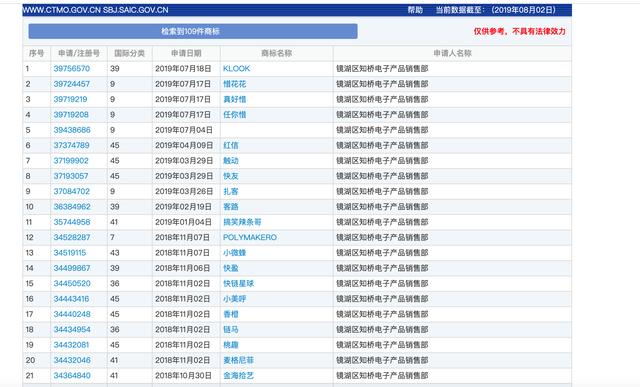
Task: Open registration number 34434954
Action: (72, 329)
